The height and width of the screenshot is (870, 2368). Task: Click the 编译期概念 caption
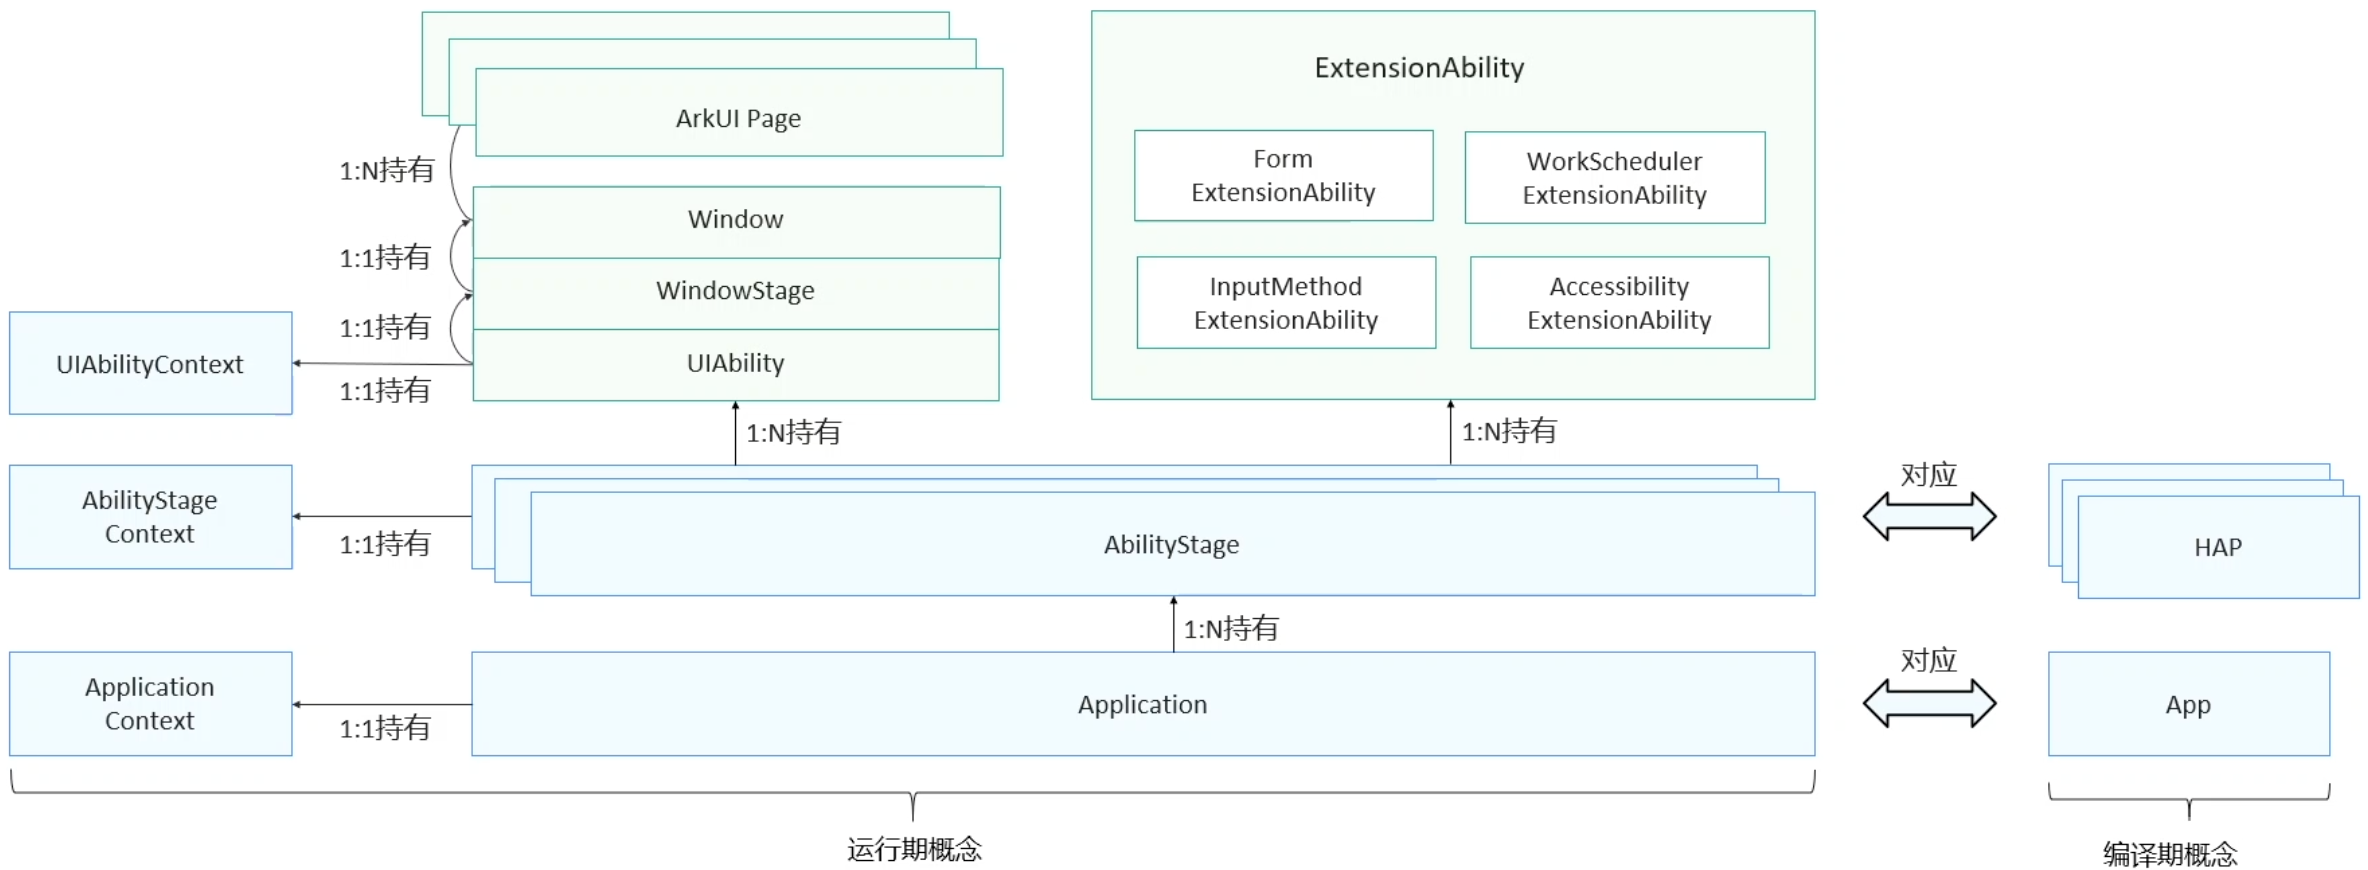[2171, 854]
